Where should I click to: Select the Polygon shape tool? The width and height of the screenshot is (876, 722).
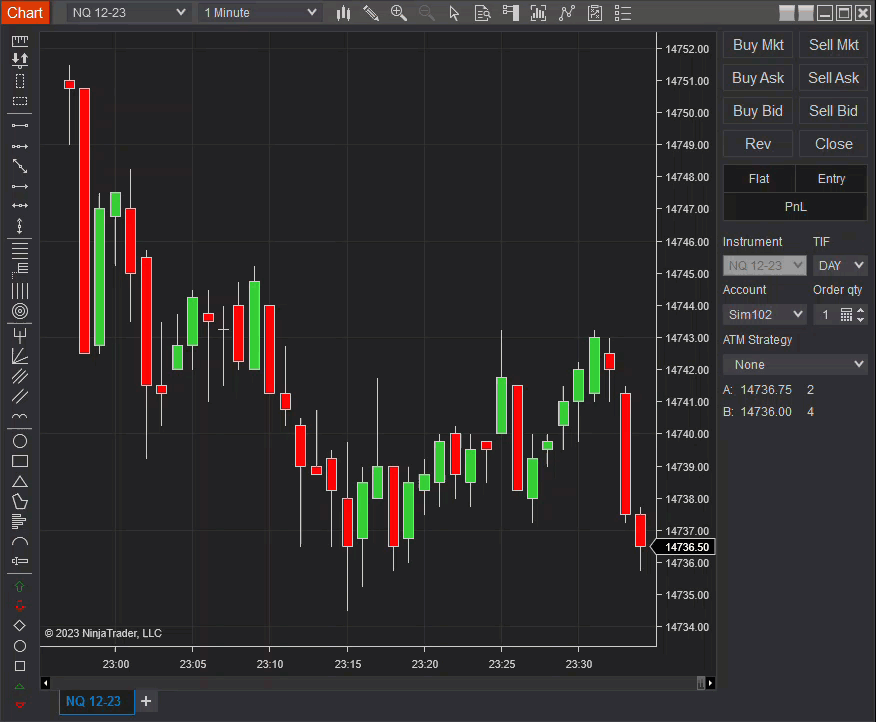[x=20, y=501]
